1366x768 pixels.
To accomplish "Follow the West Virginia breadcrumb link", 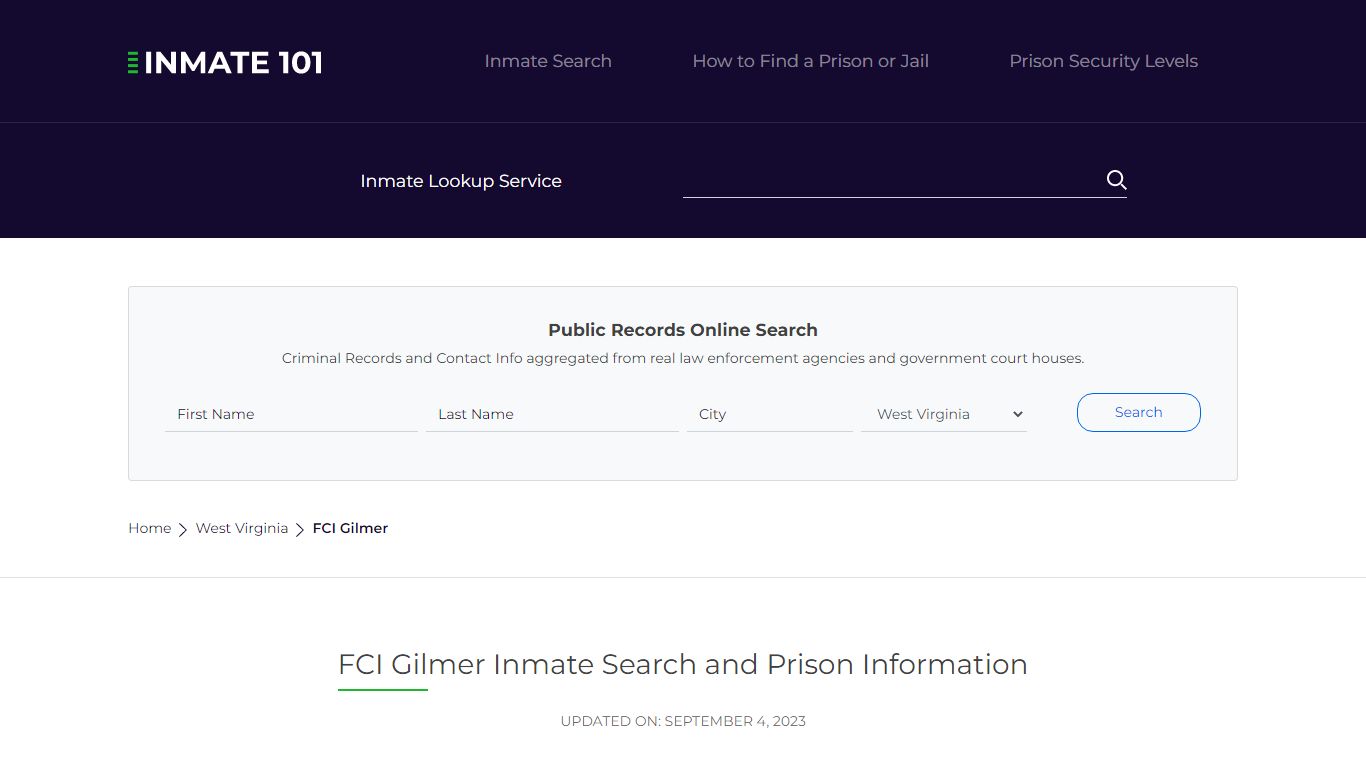I will click(x=242, y=528).
